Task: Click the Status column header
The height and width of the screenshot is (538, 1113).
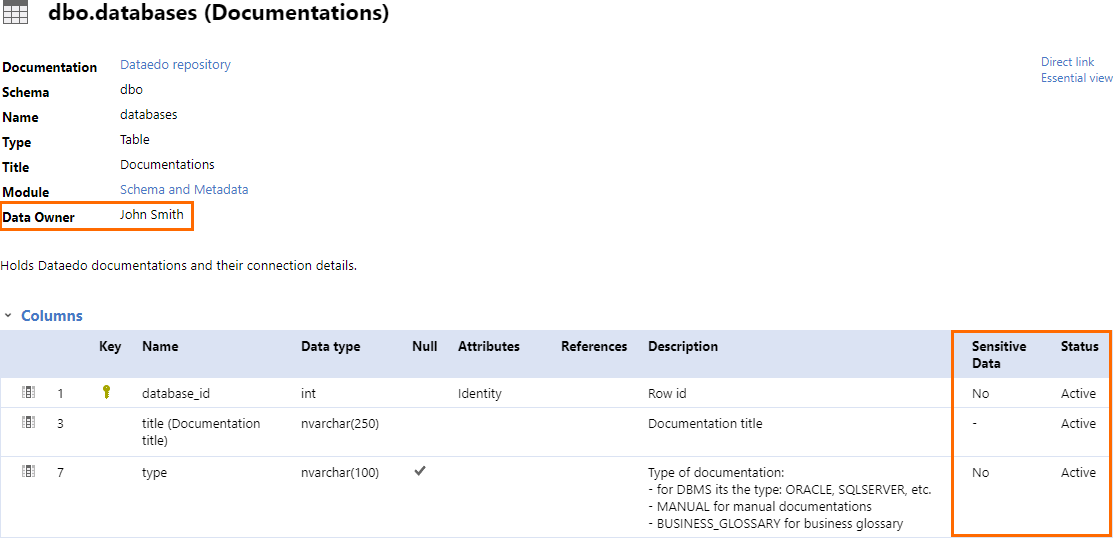Action: [x=1079, y=347]
